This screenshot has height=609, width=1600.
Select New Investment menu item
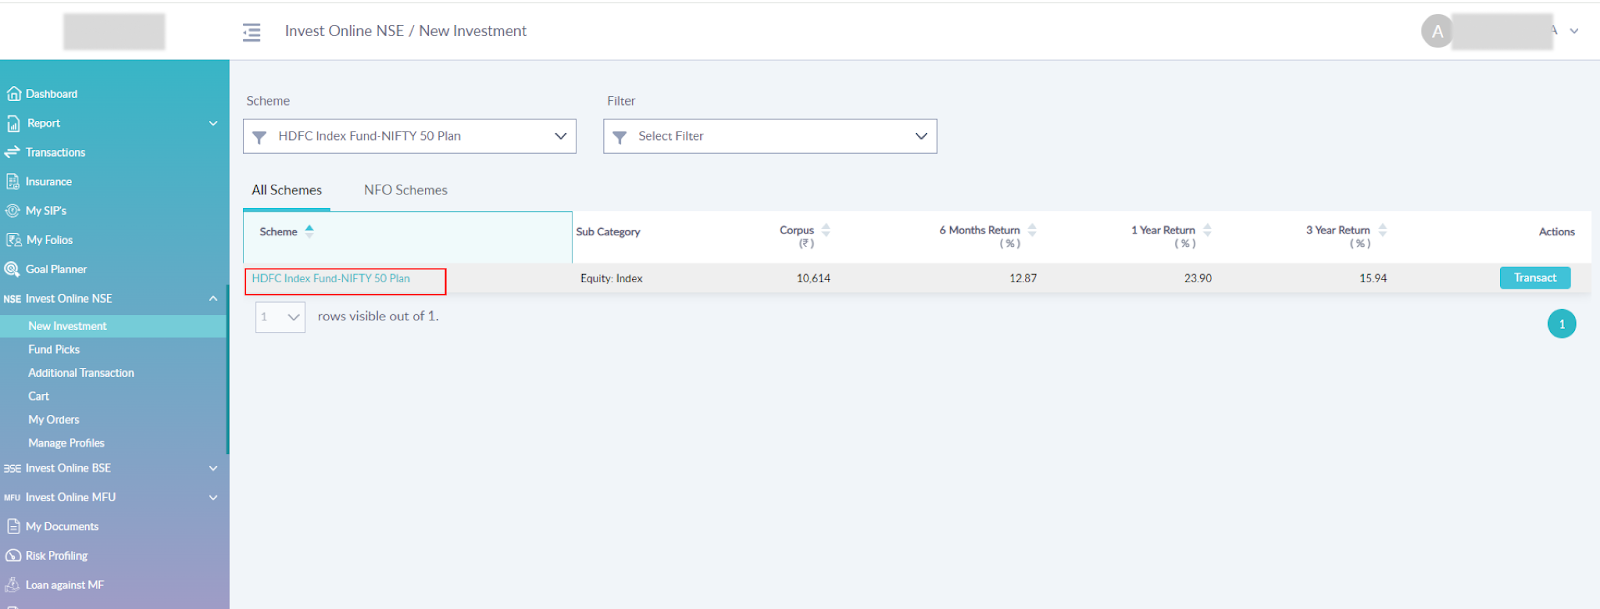point(67,326)
